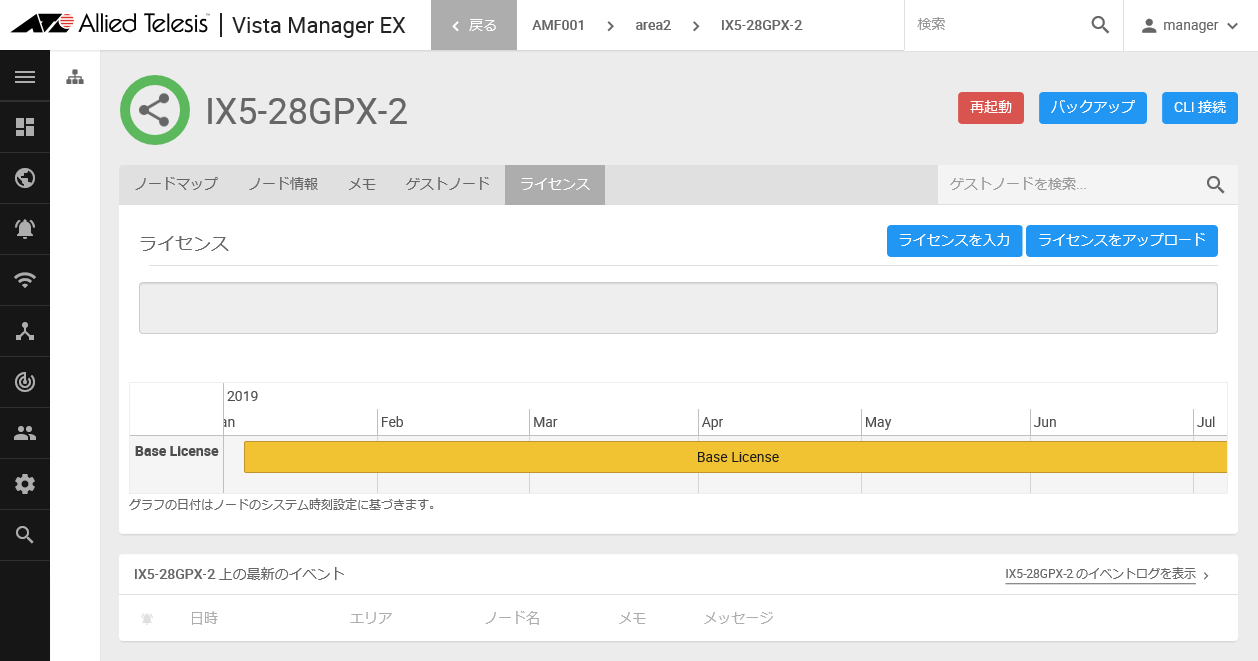Screen dimensions: 1258x661
Task: Click the Jul month label on the timeline
Action: coord(1206,422)
